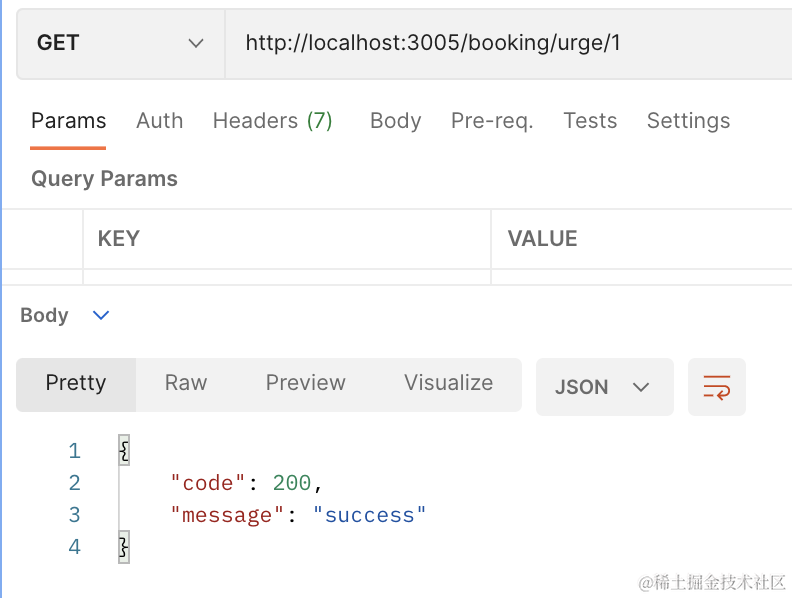Click the "code" key on line 2
The width and height of the screenshot is (792, 598).
(207, 483)
